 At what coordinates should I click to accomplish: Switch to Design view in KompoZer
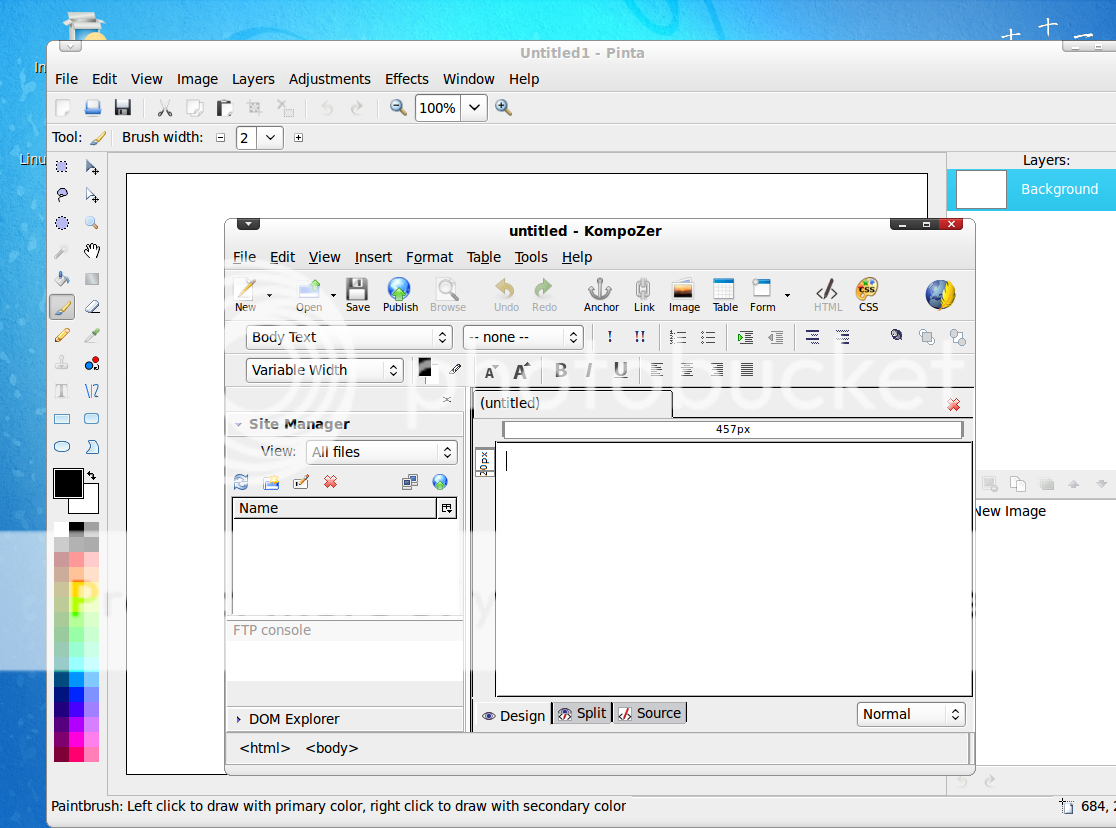pyautogui.click(x=513, y=716)
